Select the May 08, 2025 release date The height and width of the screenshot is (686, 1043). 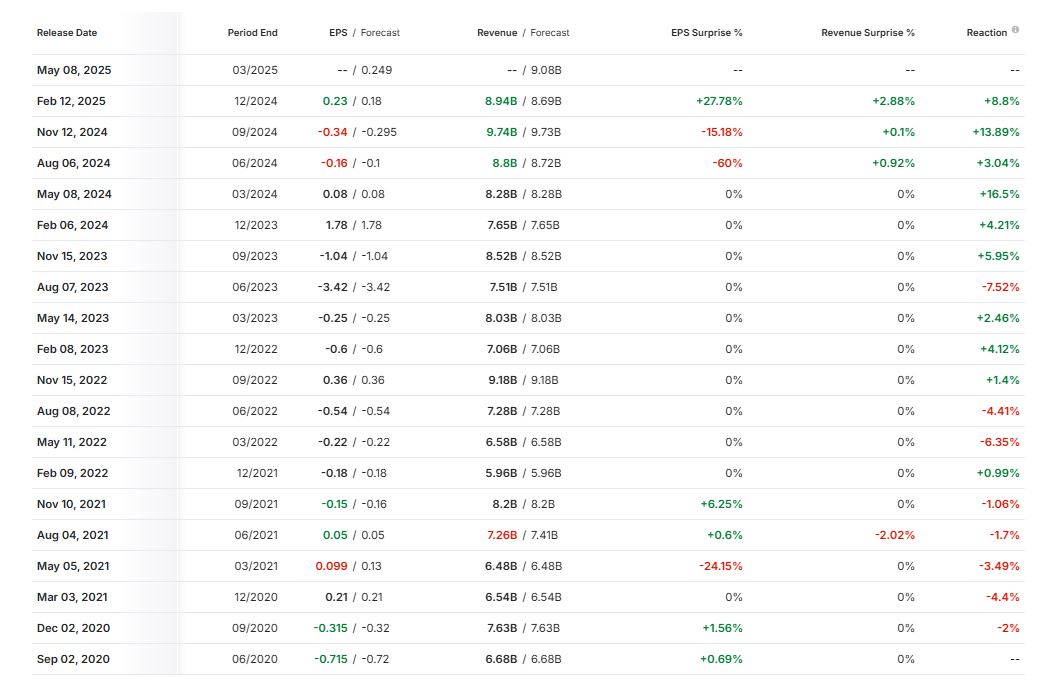pos(72,70)
